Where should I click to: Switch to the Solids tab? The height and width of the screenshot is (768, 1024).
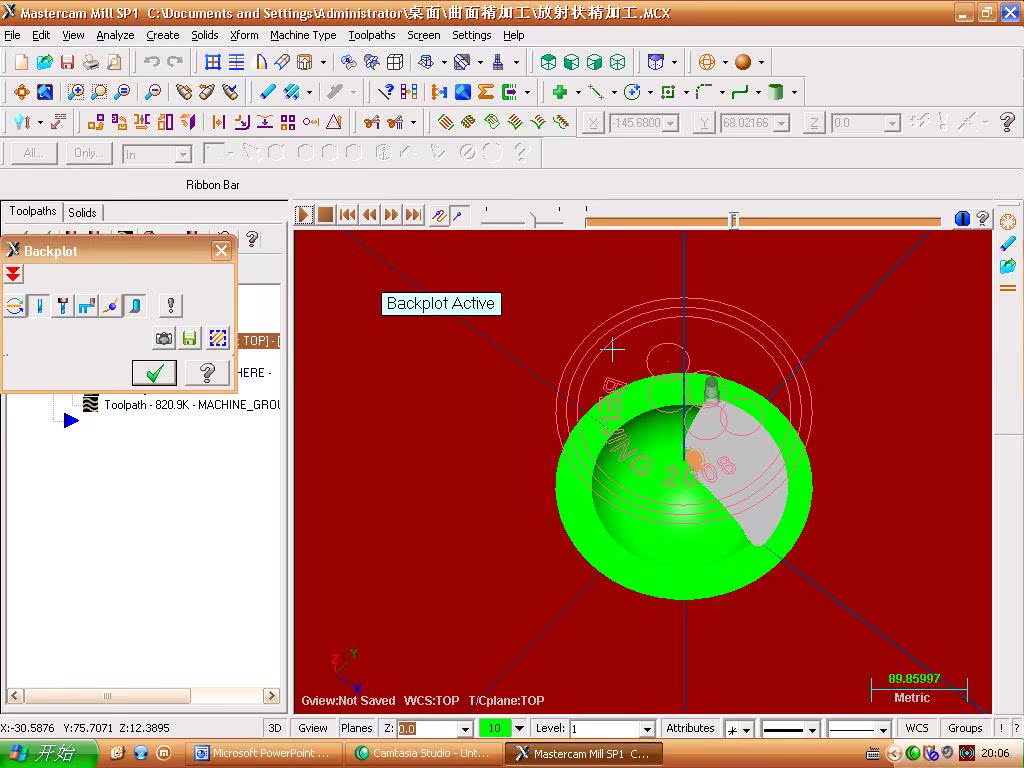82,212
